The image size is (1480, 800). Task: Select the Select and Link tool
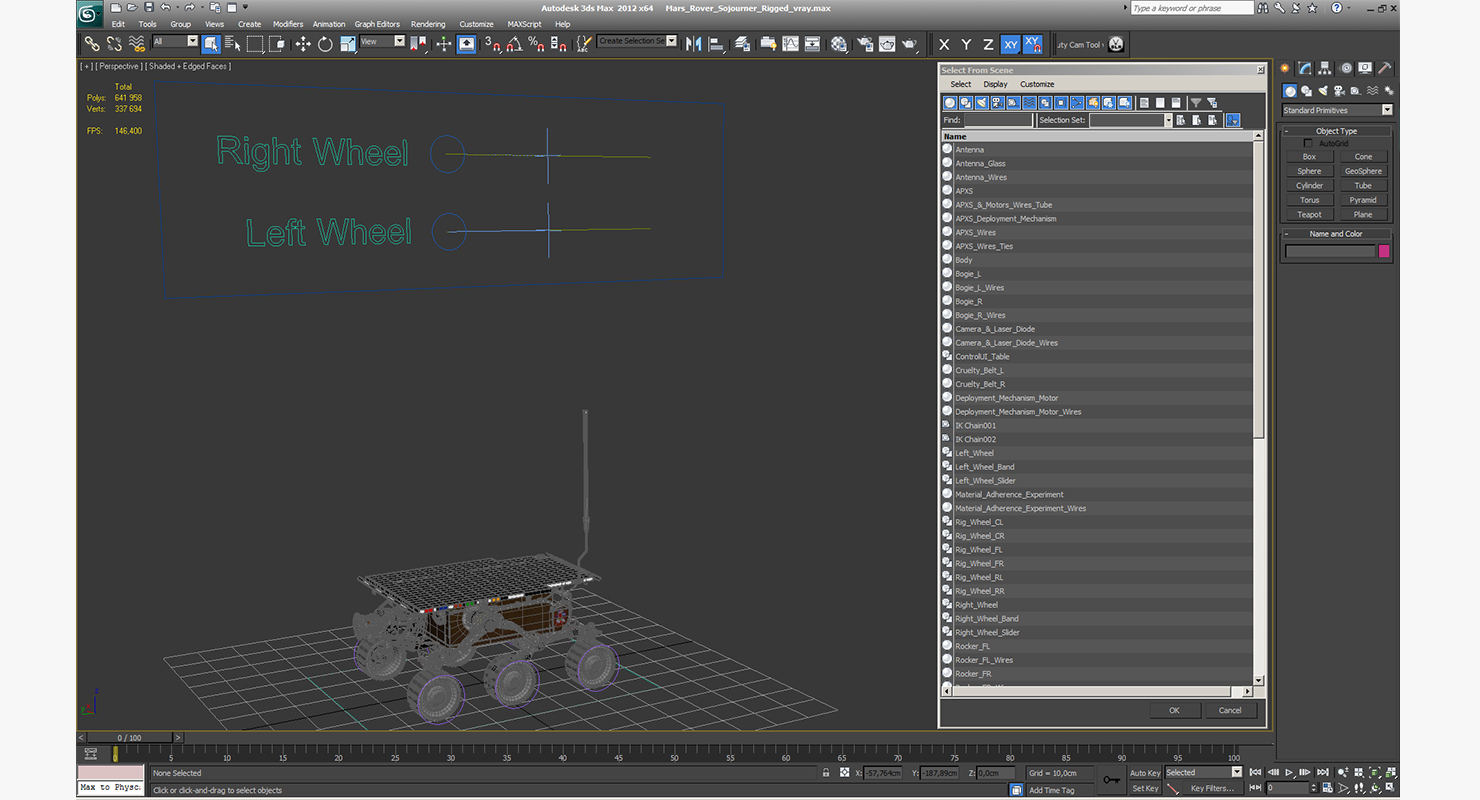[92, 44]
